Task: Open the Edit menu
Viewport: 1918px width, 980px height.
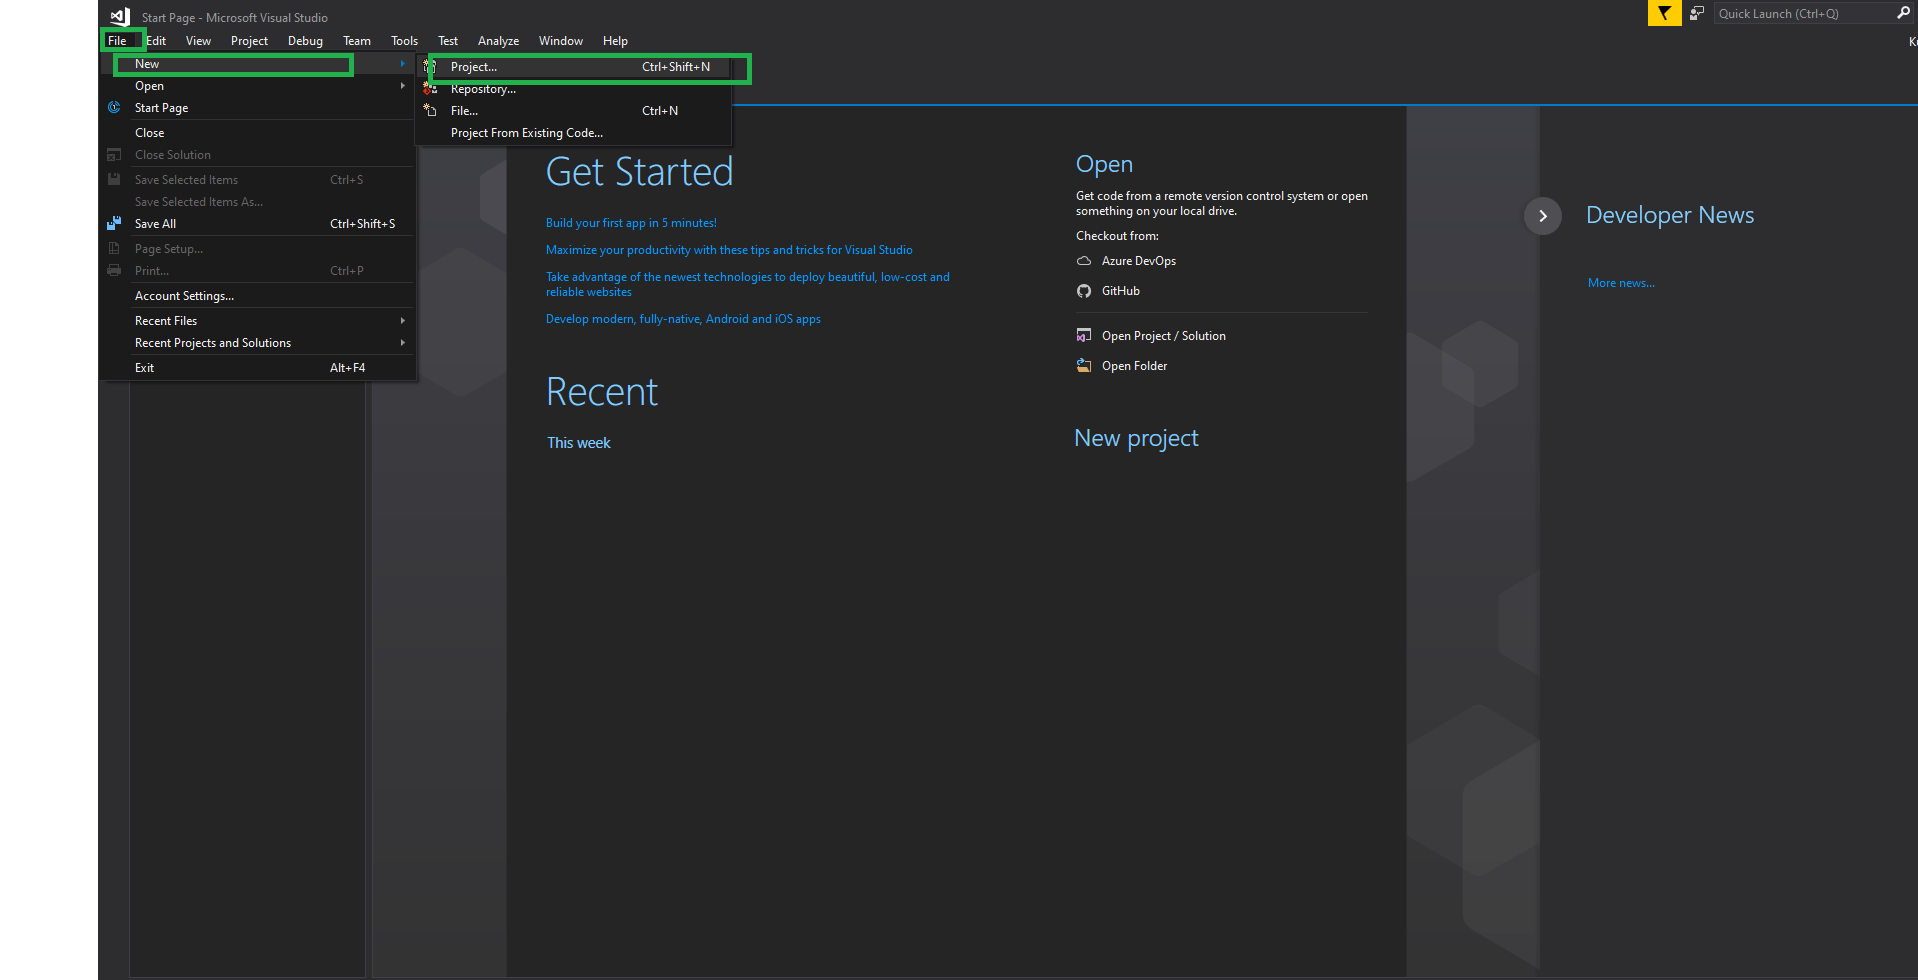Action: (156, 41)
